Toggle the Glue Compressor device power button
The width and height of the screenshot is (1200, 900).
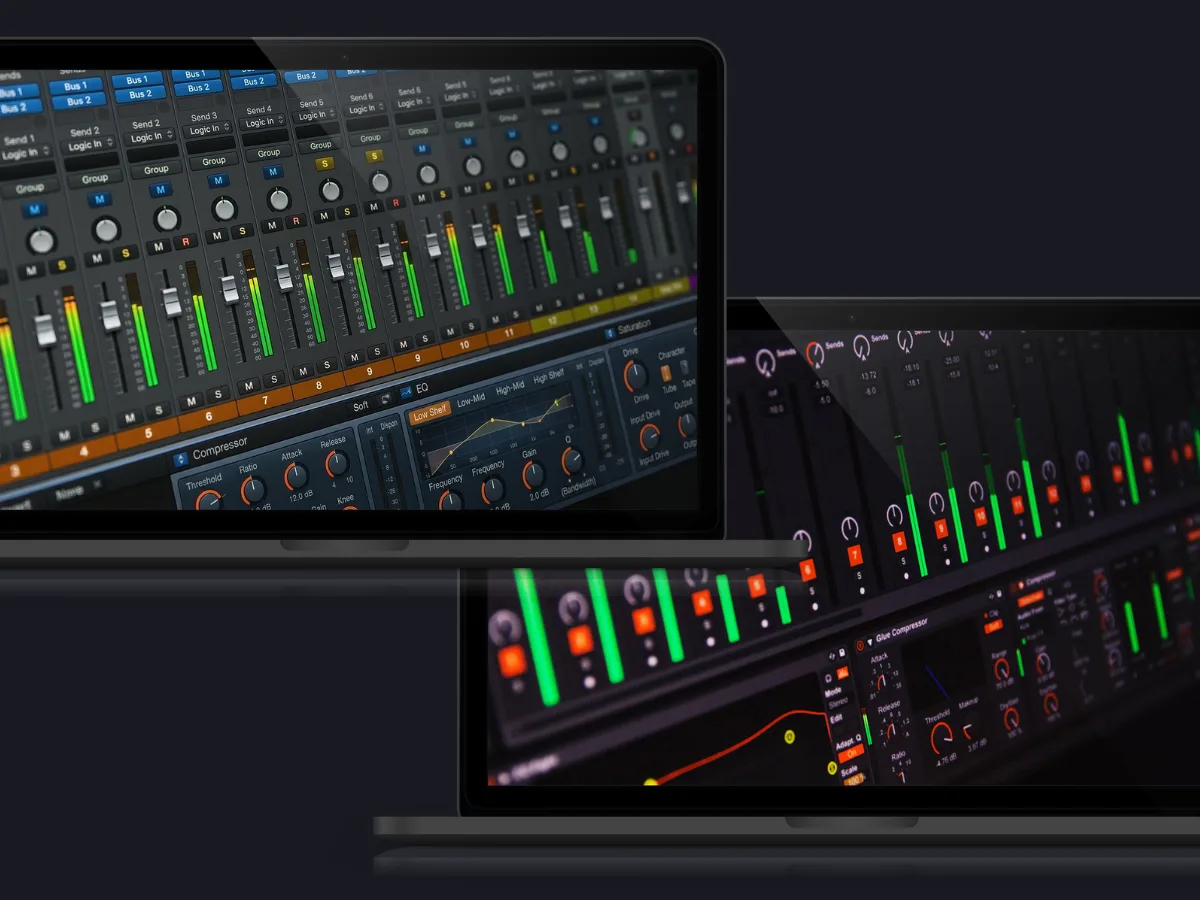[x=859, y=646]
